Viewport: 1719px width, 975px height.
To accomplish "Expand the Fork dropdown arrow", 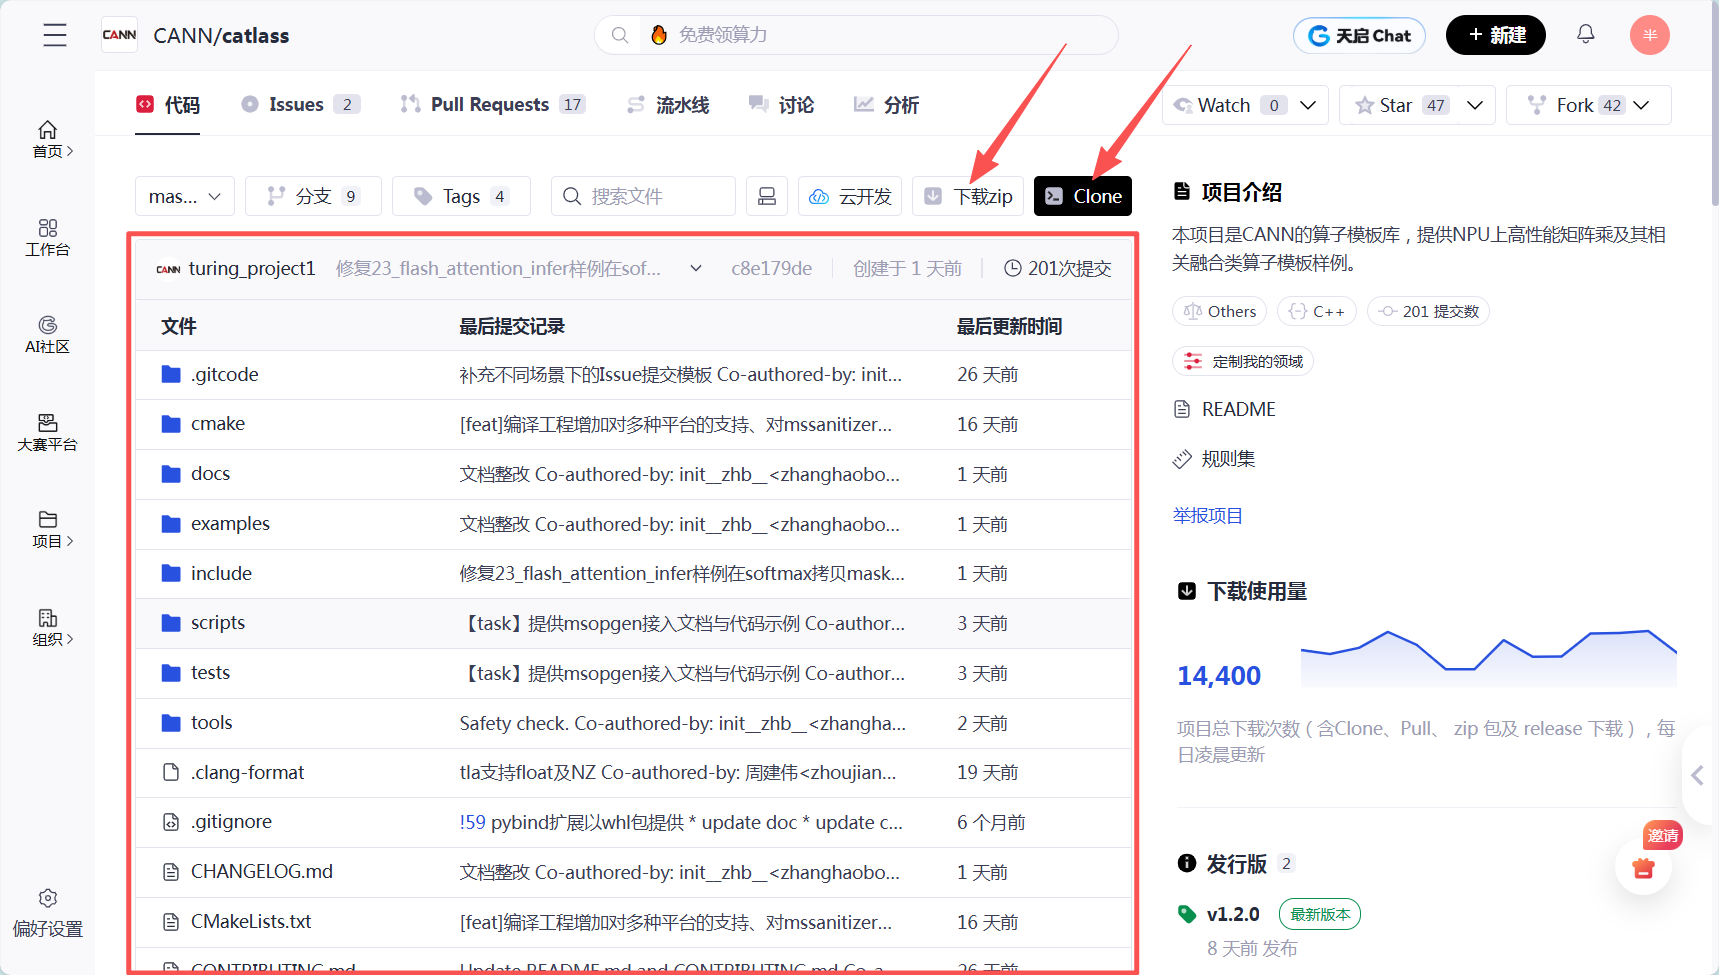I will pyautogui.click(x=1641, y=105).
